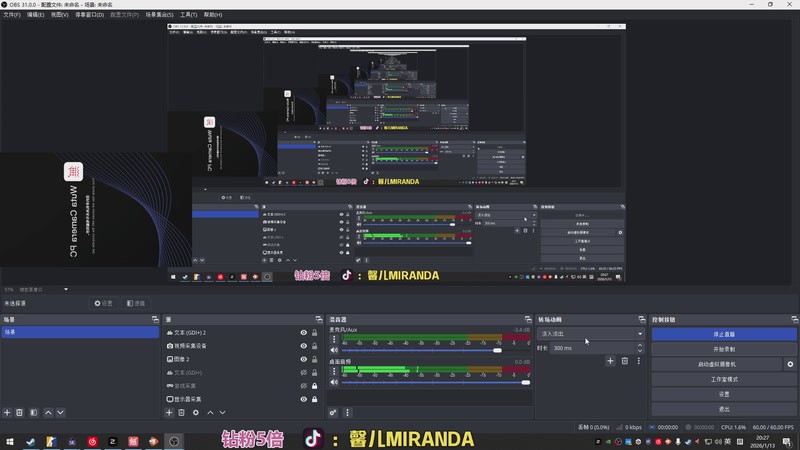Click the 工作室模式 button

point(724,379)
